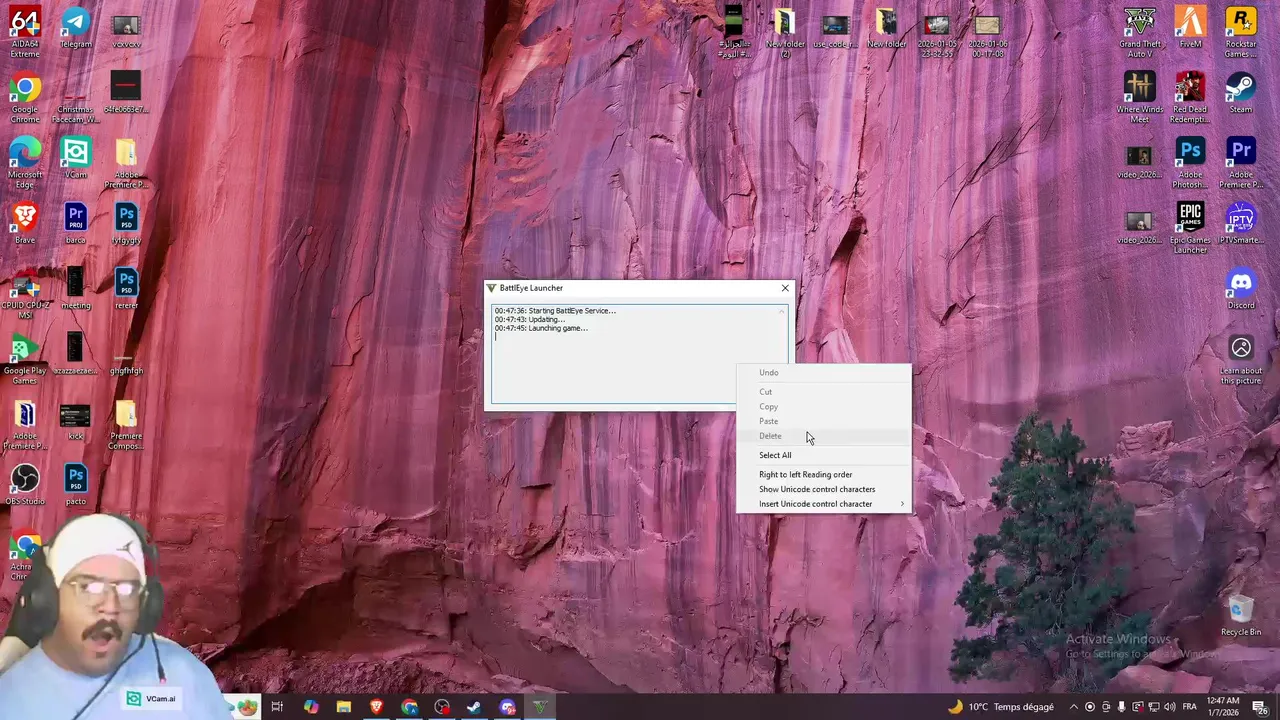The height and width of the screenshot is (720, 1280).
Task: Close the BattlEye Launcher window
Action: pos(785,288)
